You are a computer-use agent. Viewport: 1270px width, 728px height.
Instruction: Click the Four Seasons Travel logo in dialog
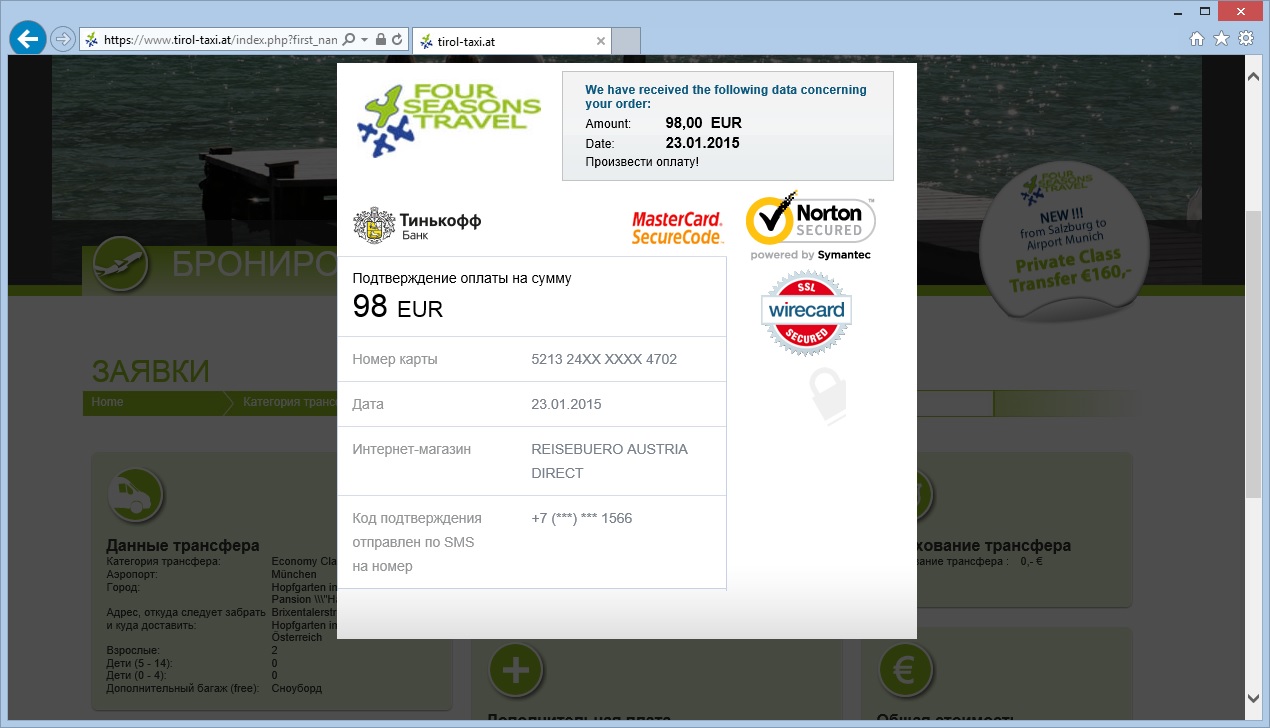coord(448,121)
